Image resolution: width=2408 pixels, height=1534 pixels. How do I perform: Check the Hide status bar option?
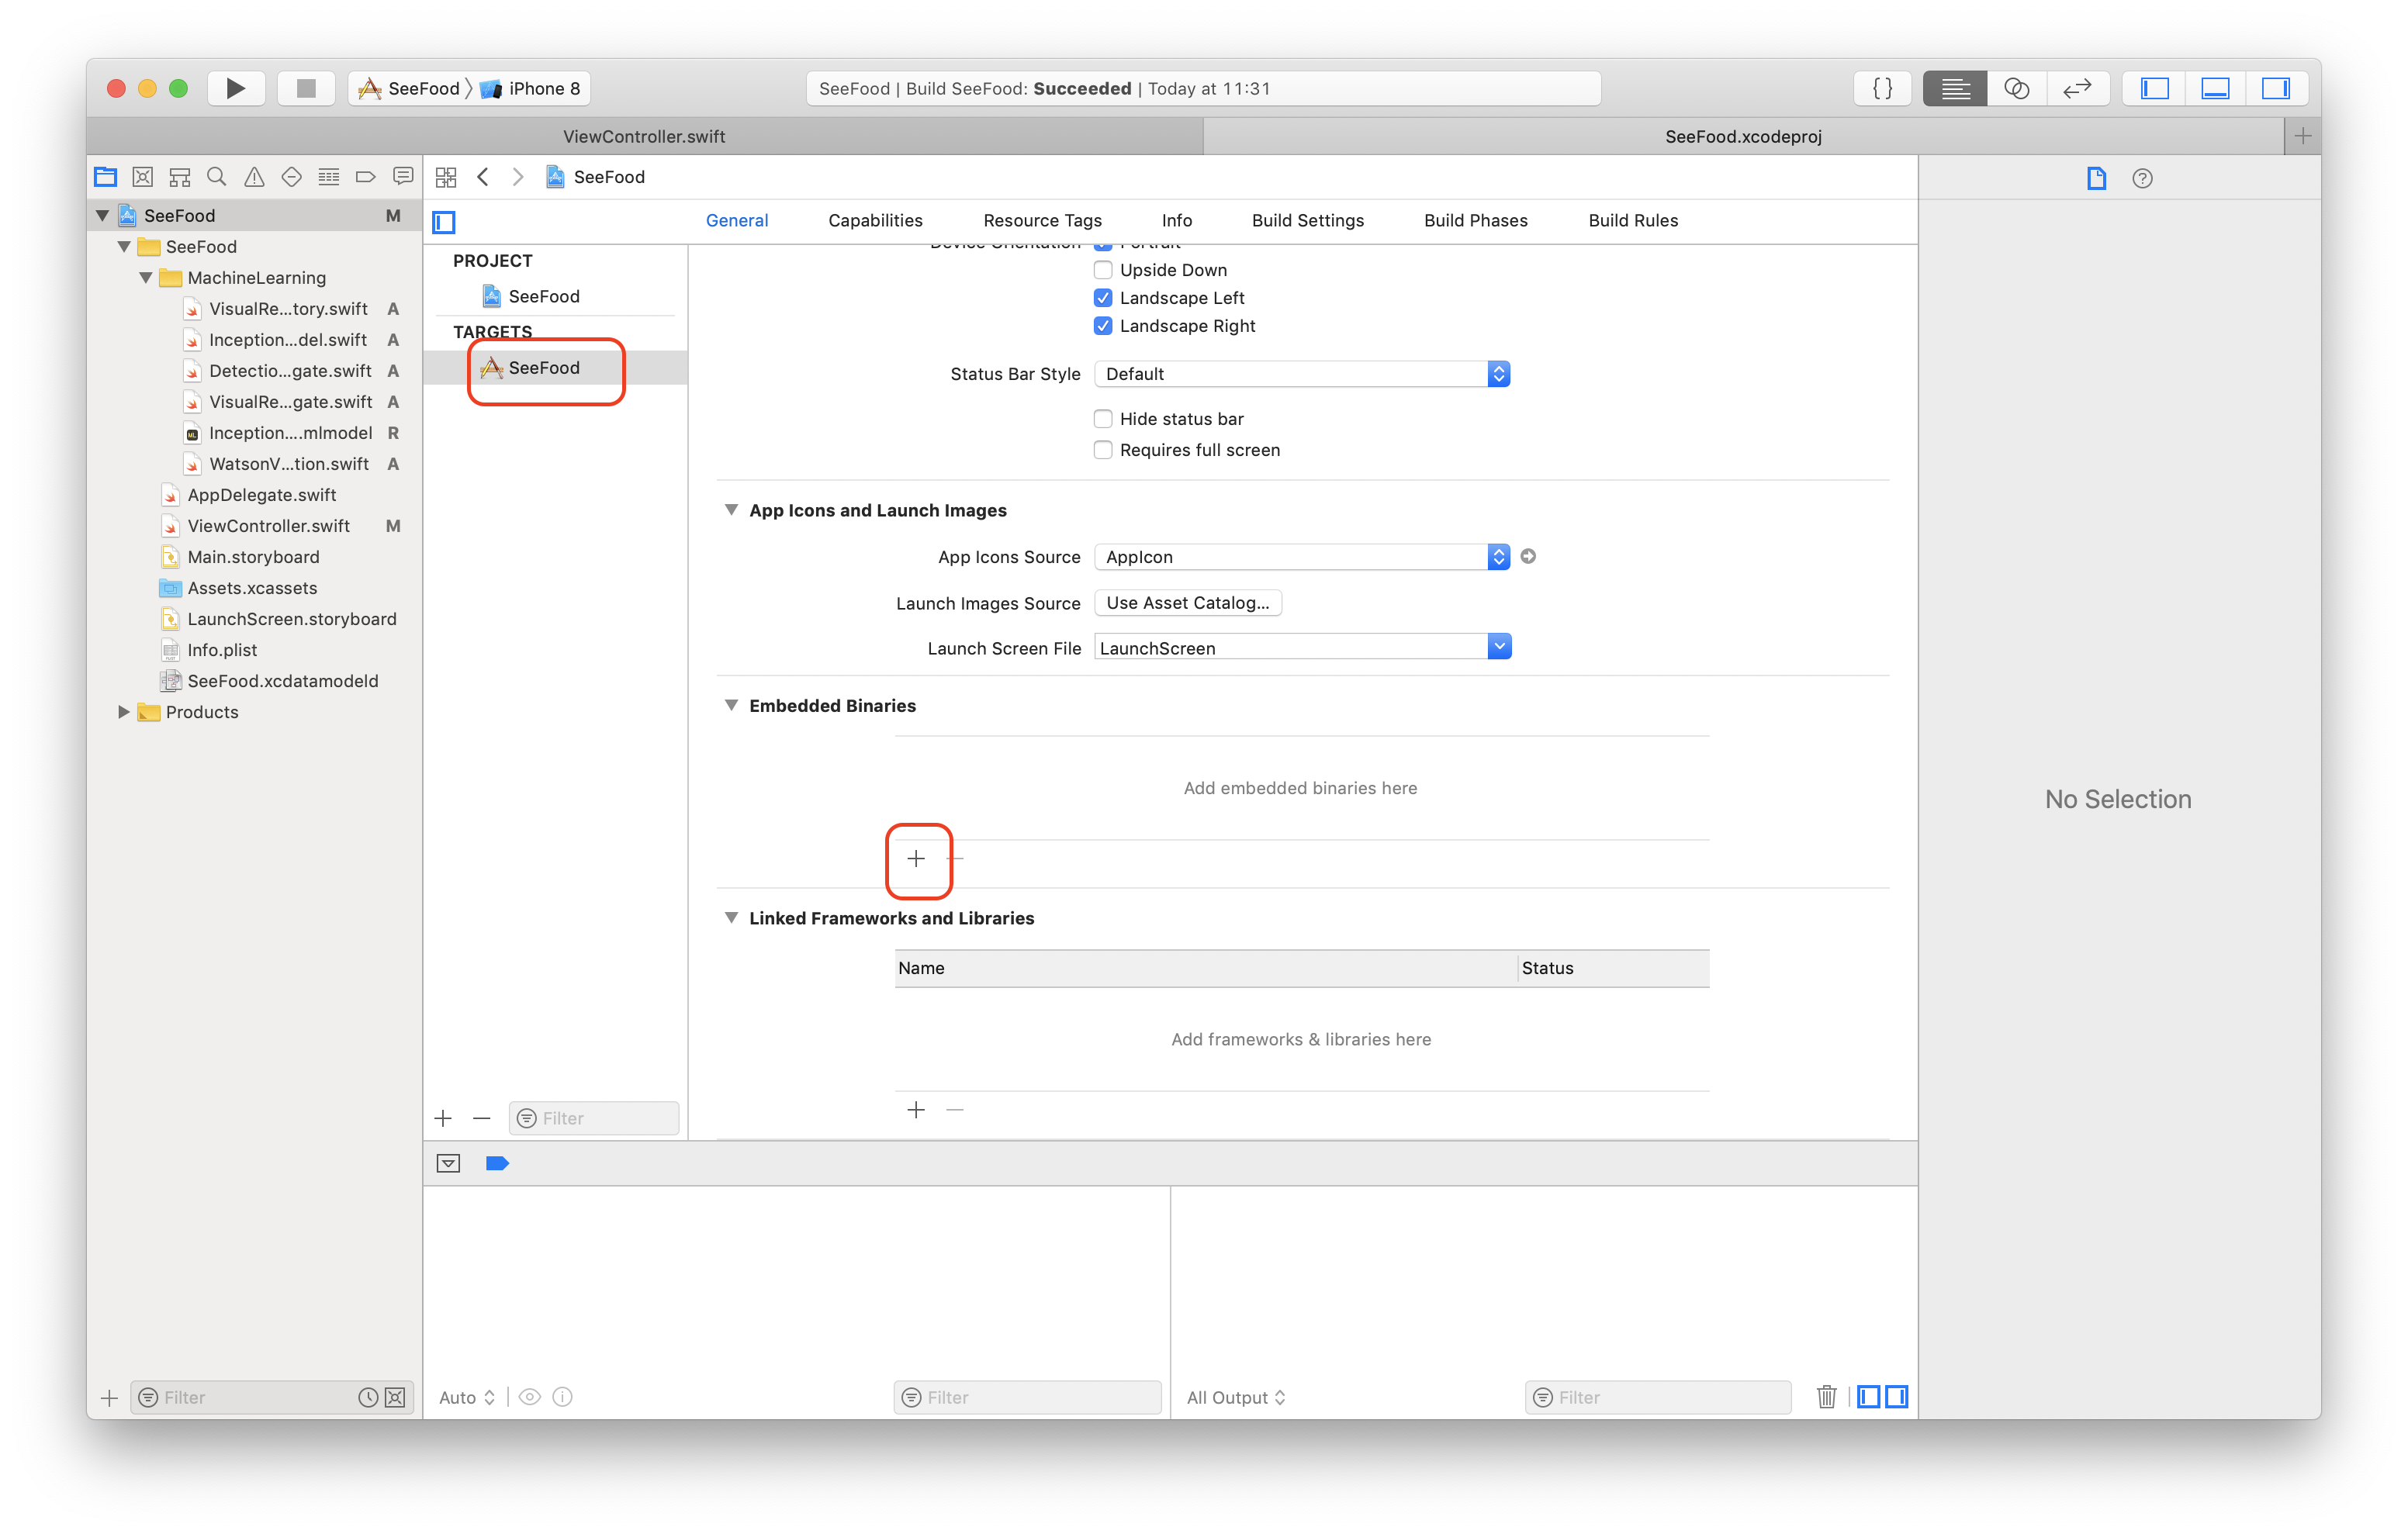pos(1103,419)
